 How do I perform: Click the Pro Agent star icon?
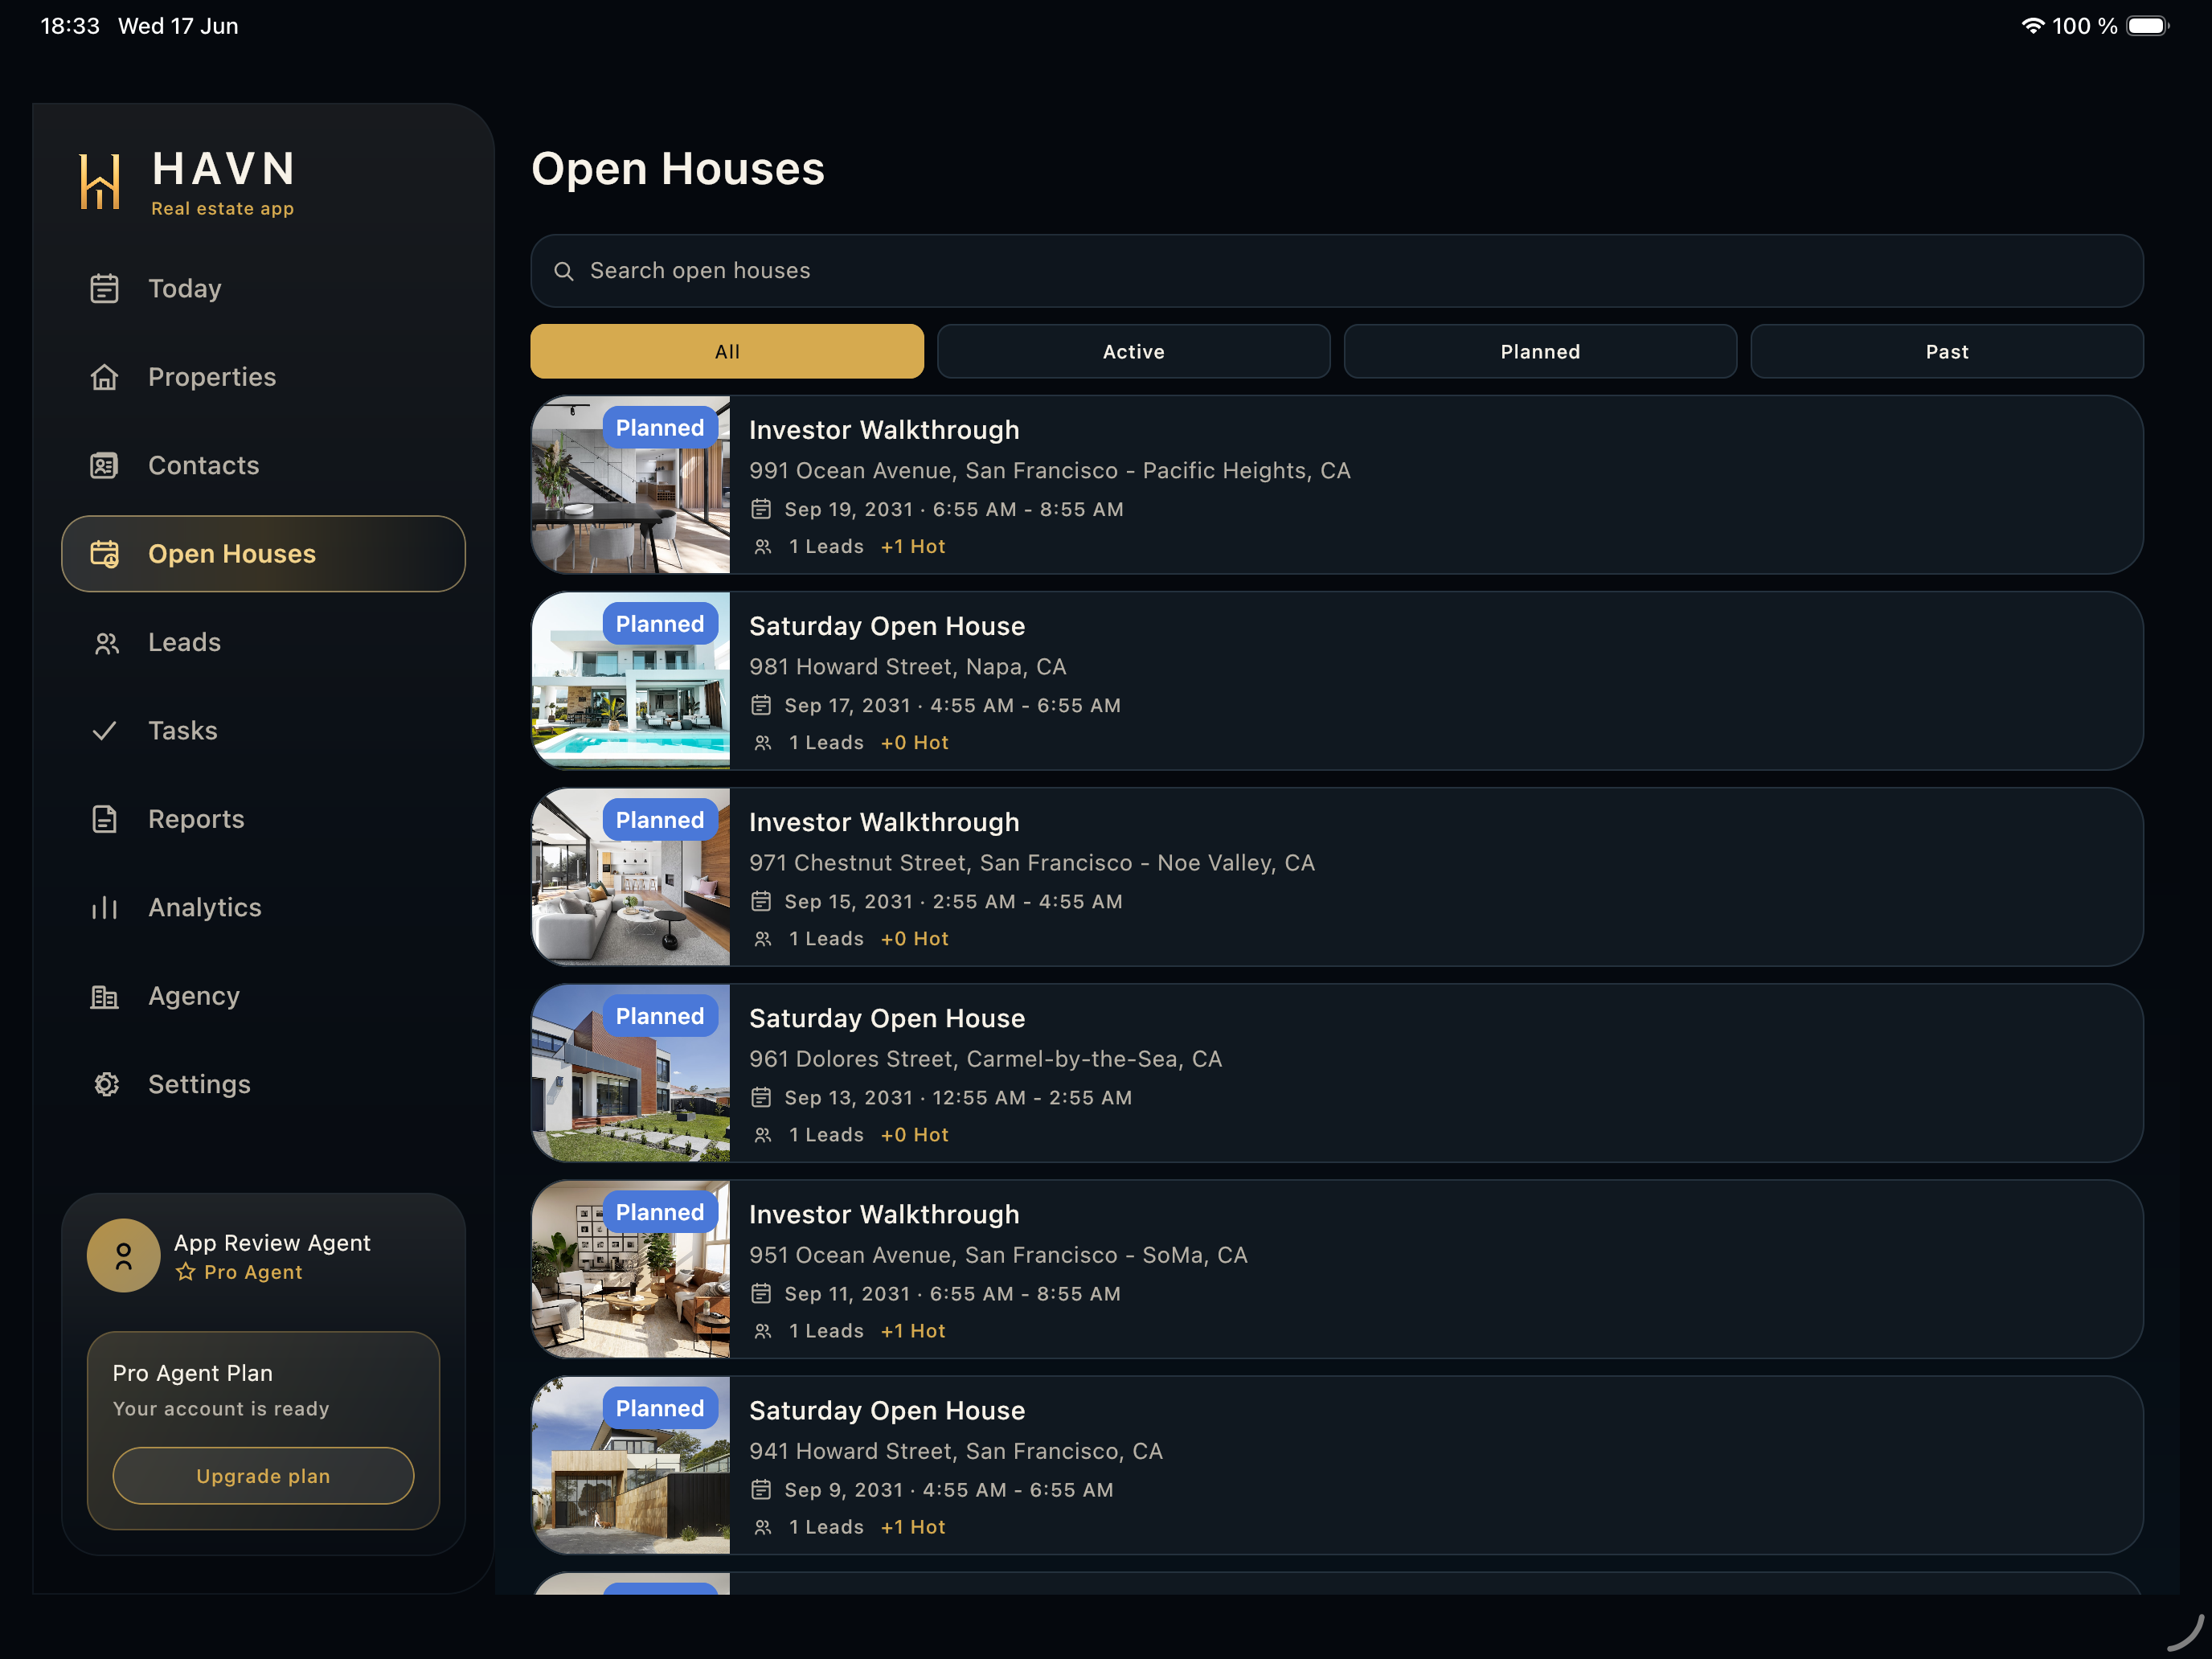pyautogui.click(x=185, y=1272)
